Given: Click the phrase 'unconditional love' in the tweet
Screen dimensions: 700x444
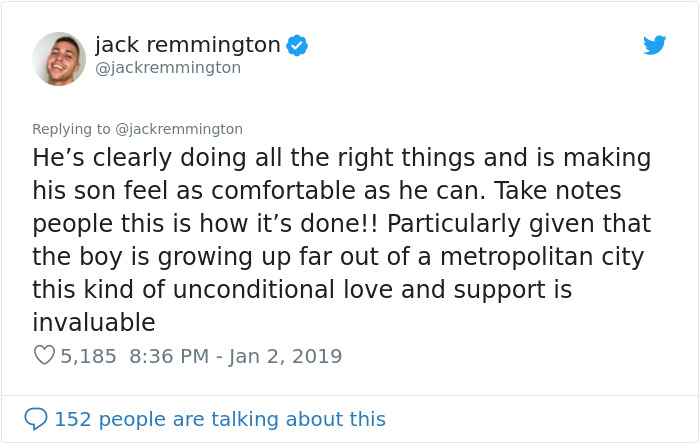Looking at the screenshot, I should (246, 290).
